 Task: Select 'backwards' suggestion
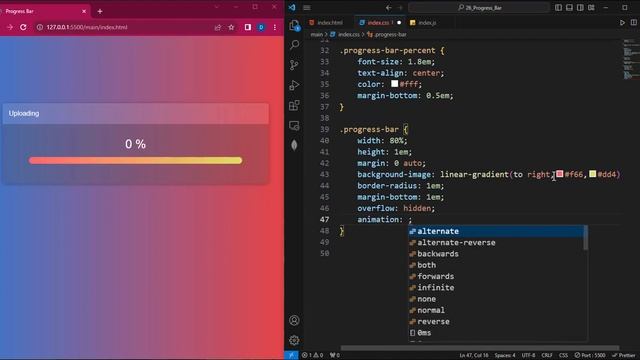click(496, 254)
